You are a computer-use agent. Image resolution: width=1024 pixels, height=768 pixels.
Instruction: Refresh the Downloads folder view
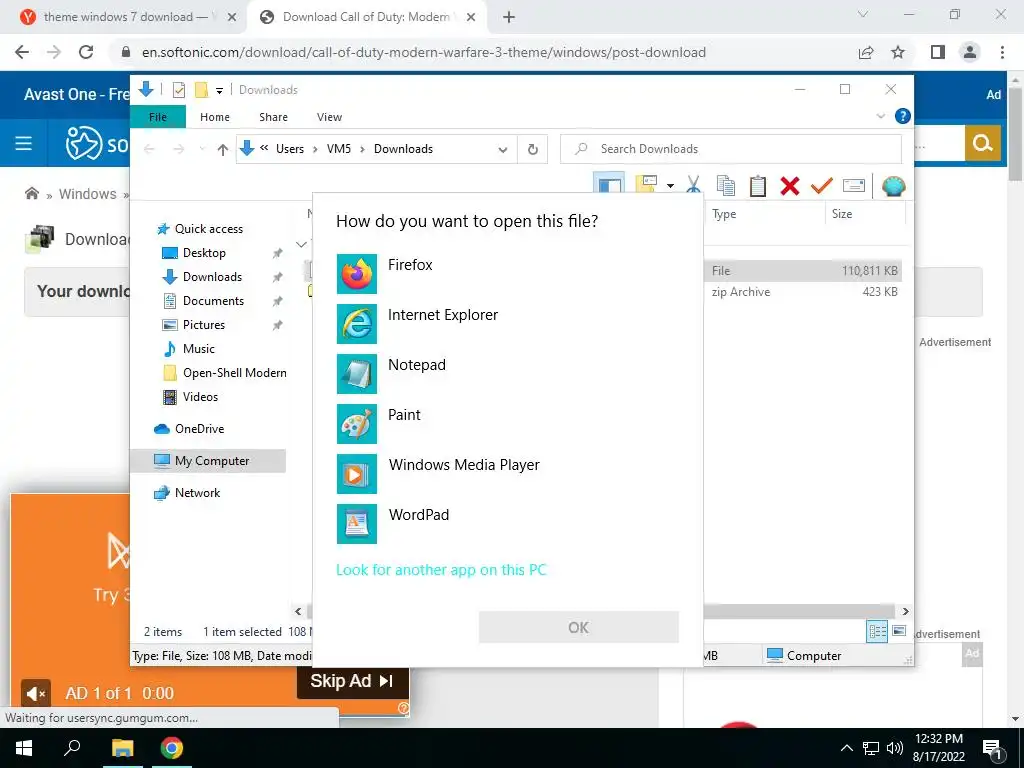[x=533, y=150]
